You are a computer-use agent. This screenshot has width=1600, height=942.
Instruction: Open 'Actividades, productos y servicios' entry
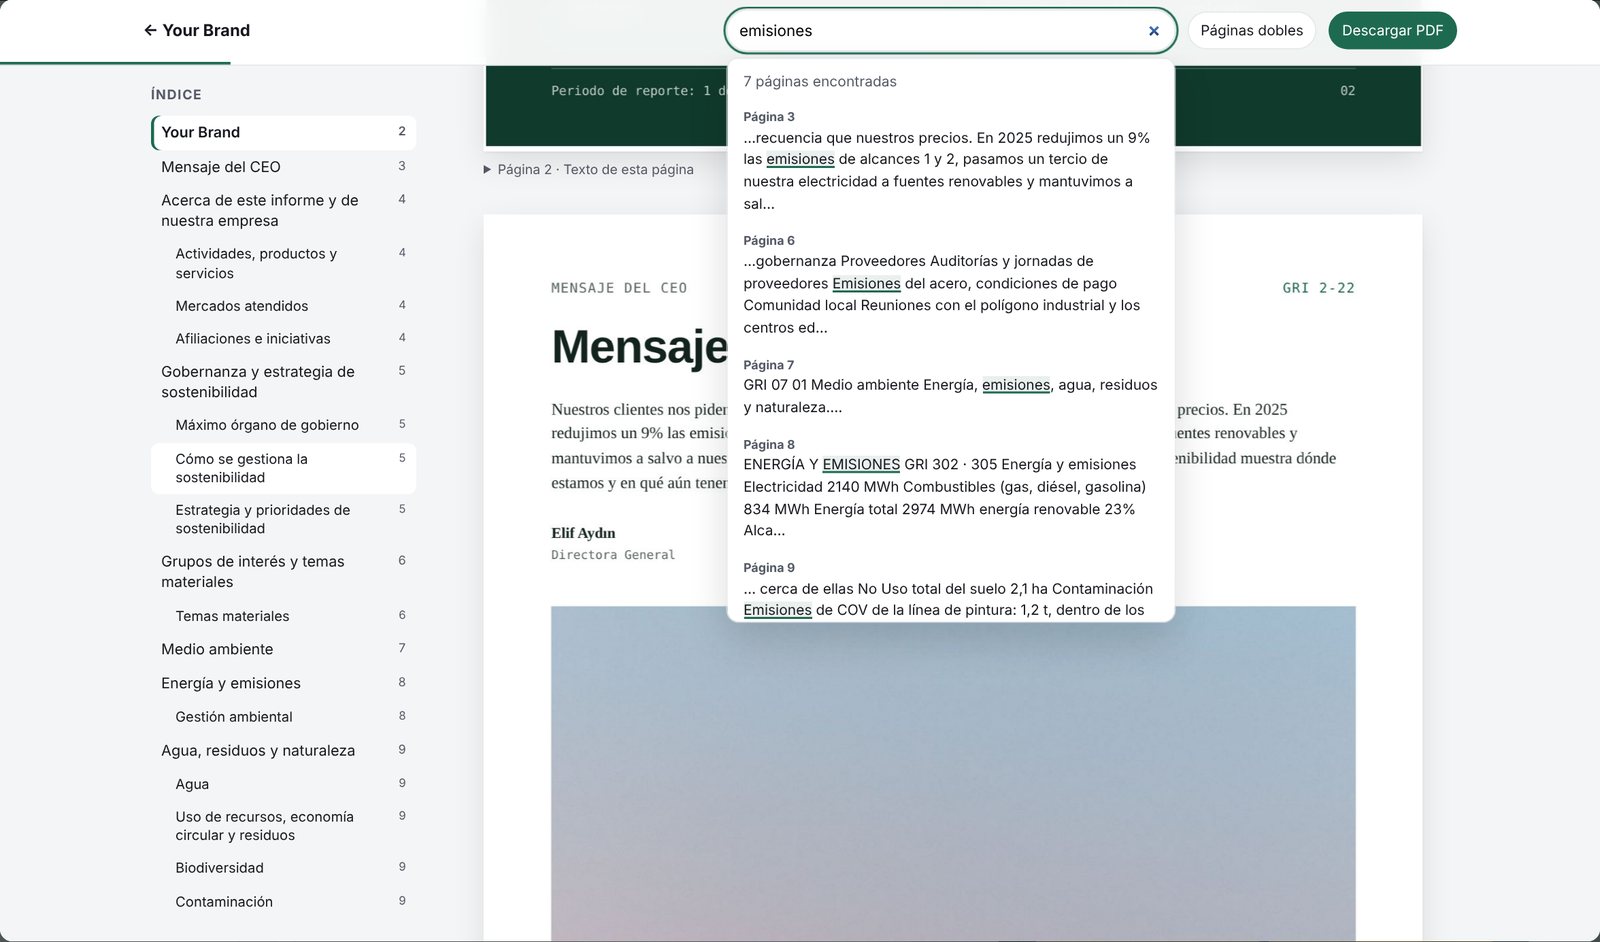point(283,263)
